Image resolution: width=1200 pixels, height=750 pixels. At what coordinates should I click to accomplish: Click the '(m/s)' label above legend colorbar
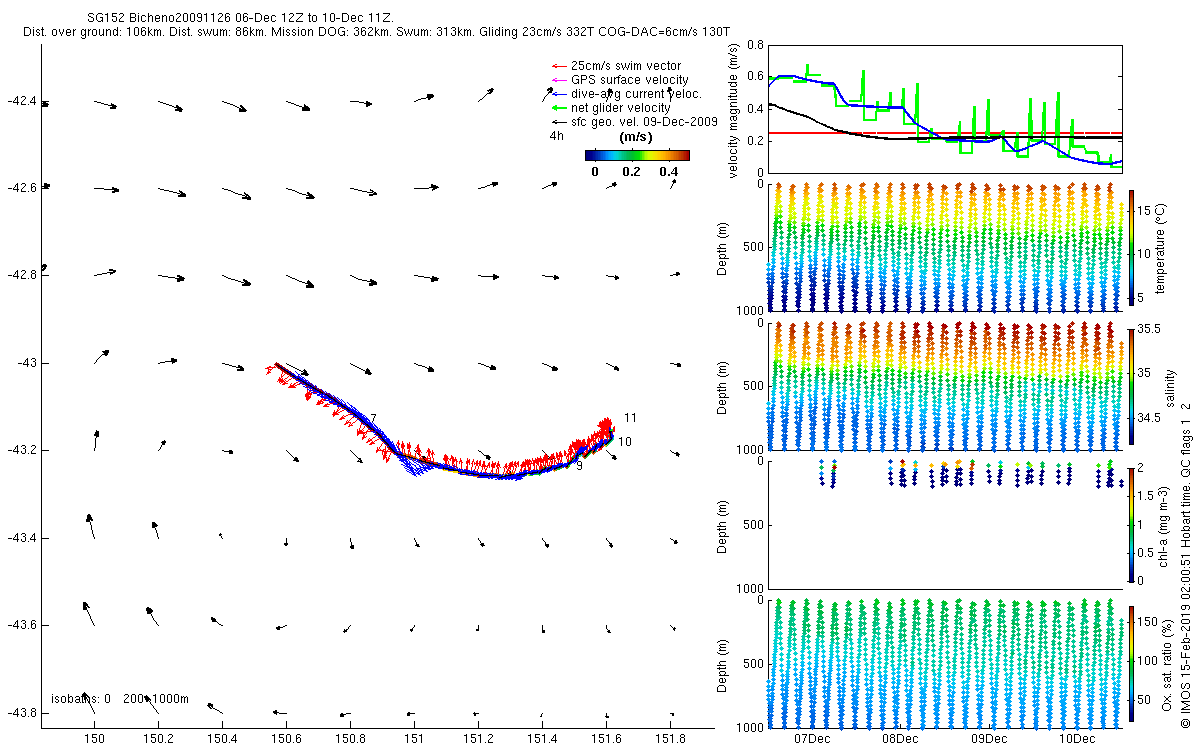tap(637, 136)
